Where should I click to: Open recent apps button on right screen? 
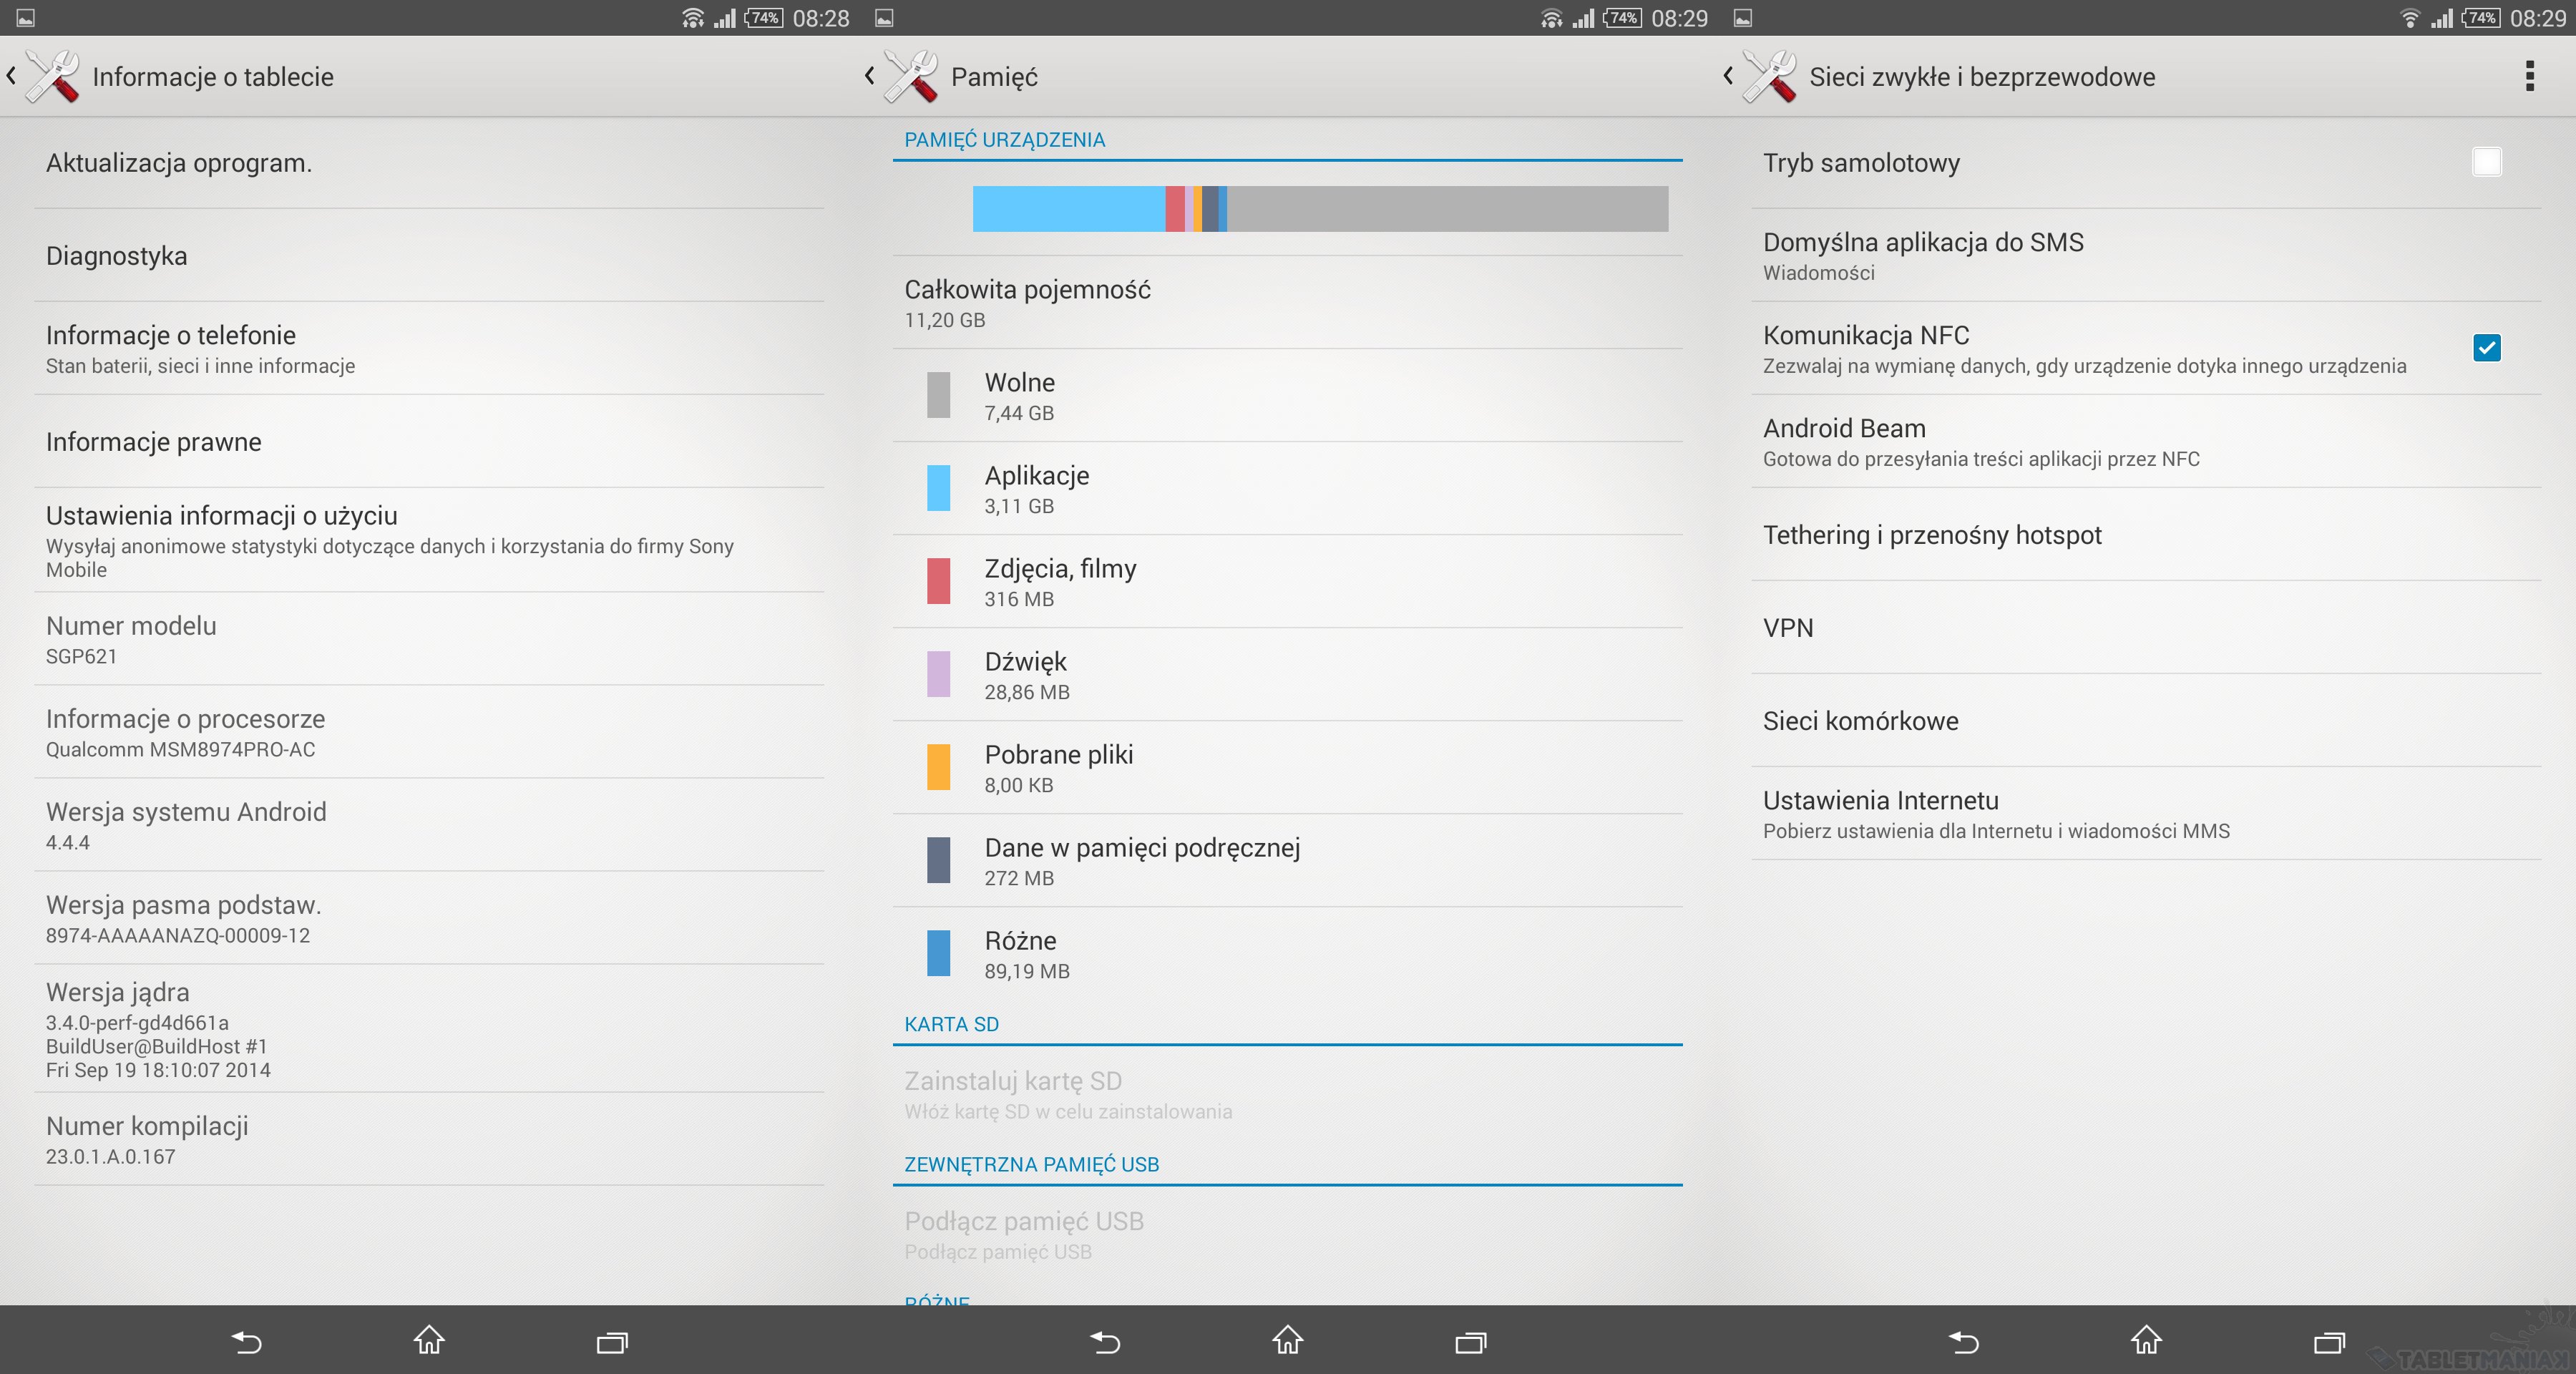pos(2329,1341)
